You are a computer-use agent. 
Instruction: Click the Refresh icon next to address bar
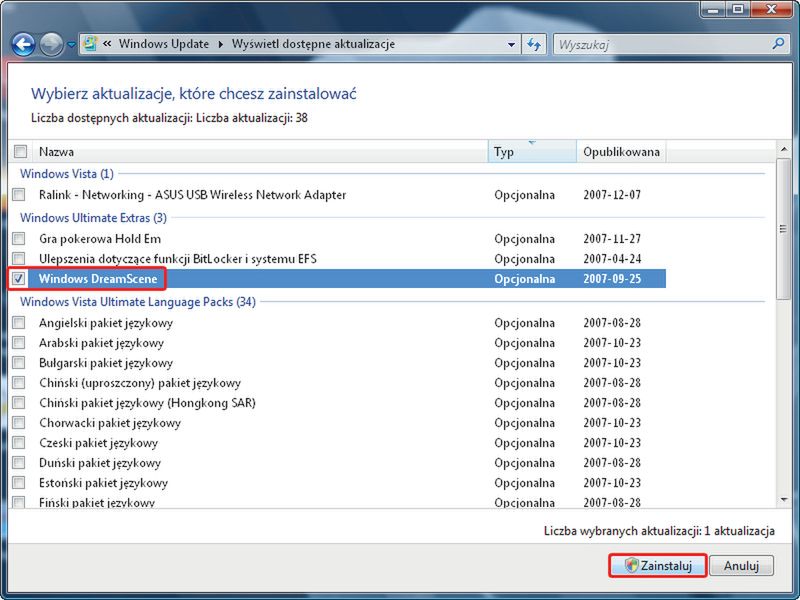534,45
